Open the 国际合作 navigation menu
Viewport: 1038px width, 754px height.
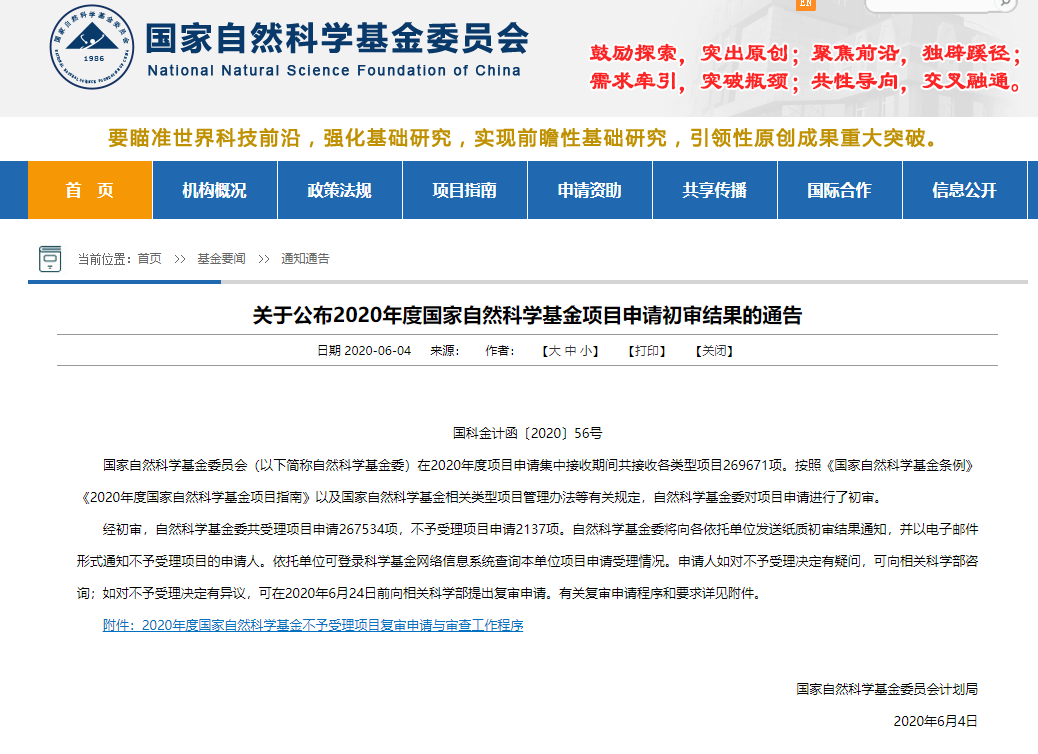coord(839,190)
